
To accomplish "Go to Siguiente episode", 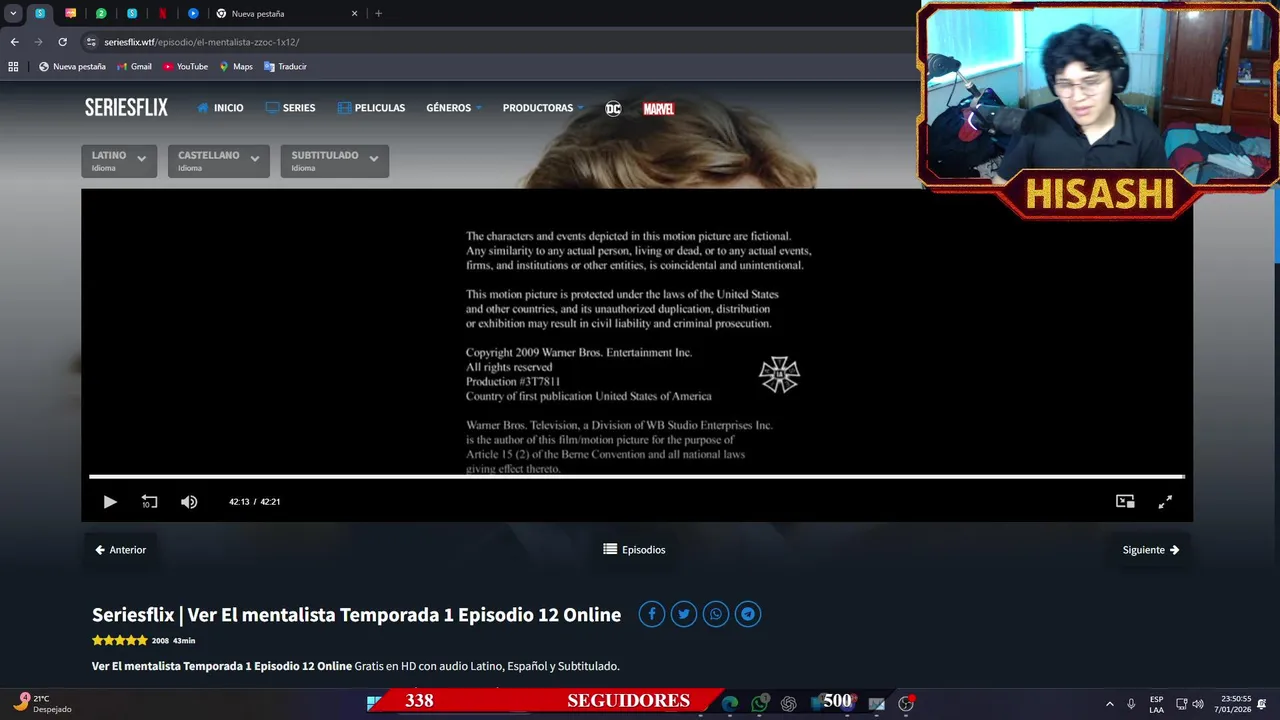I will click(x=1151, y=550).
